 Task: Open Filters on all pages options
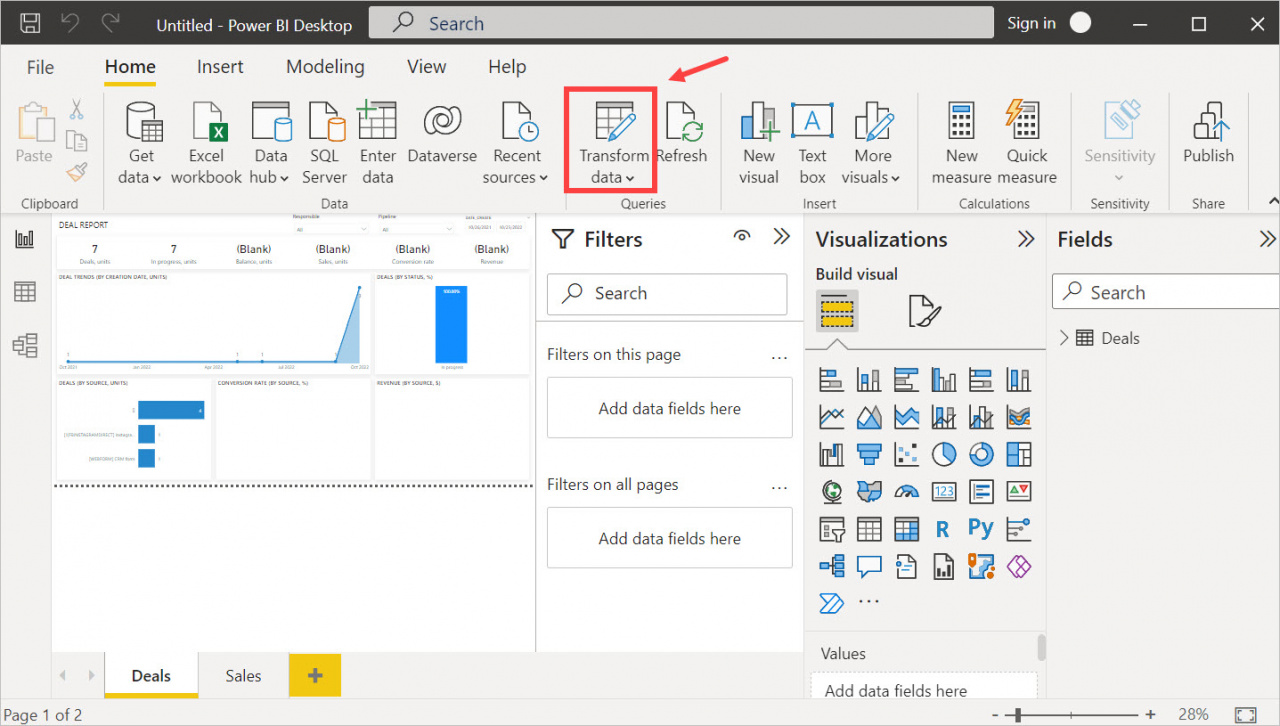(x=780, y=486)
